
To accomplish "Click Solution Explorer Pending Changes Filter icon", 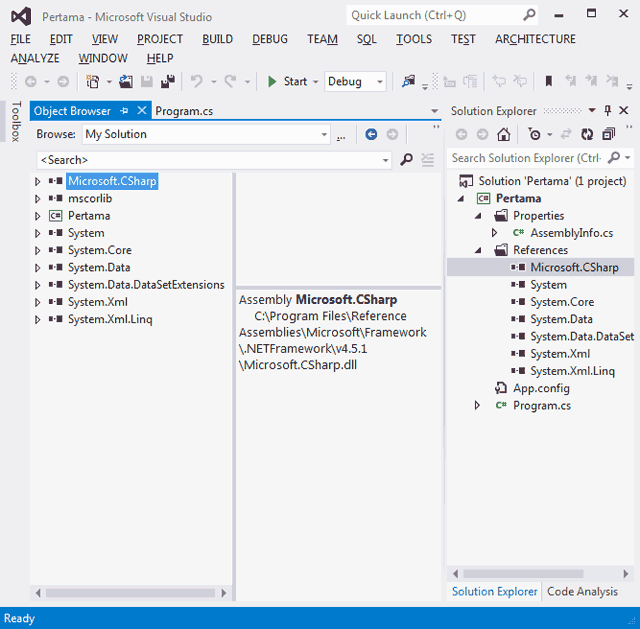I will [534, 134].
